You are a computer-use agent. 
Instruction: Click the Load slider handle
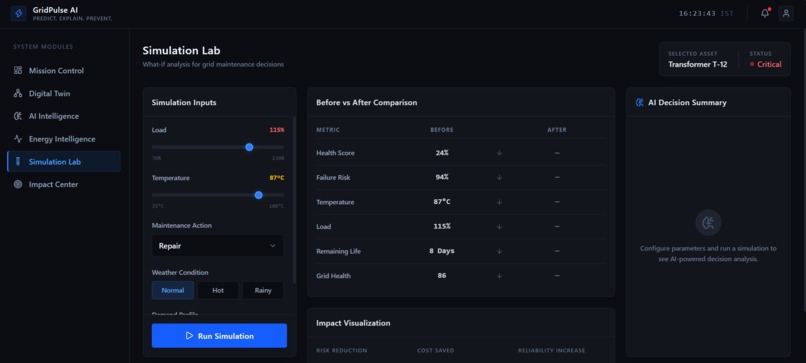249,147
